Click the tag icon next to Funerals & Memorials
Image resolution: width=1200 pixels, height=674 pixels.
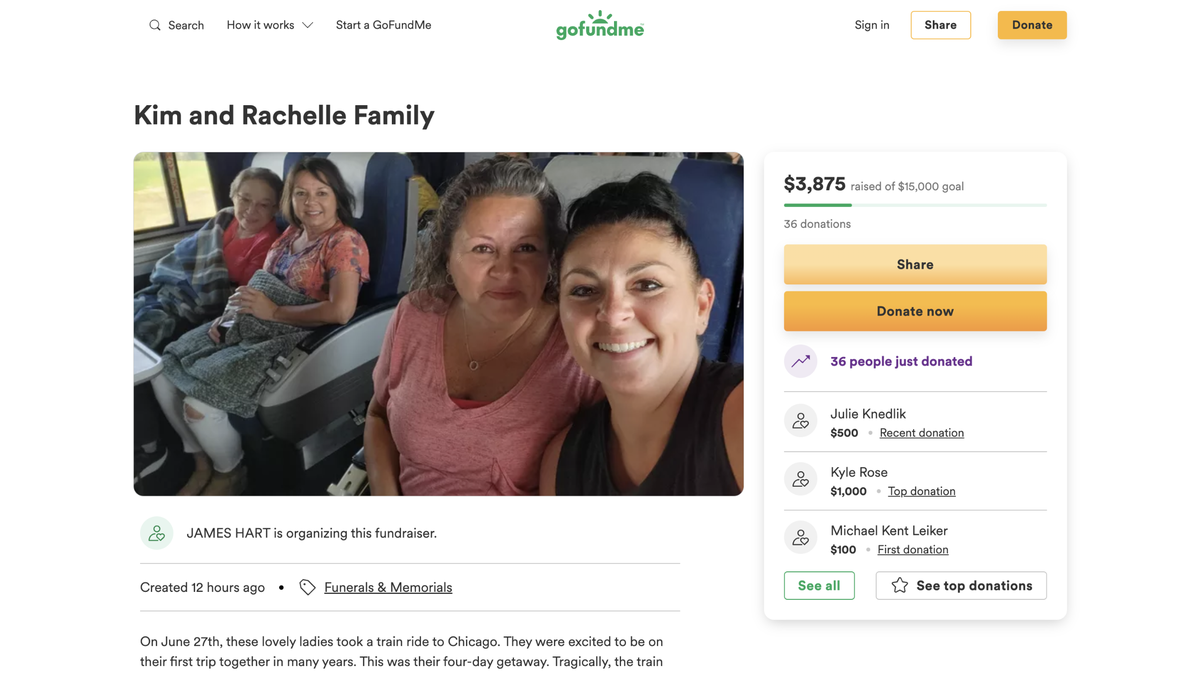coord(307,587)
